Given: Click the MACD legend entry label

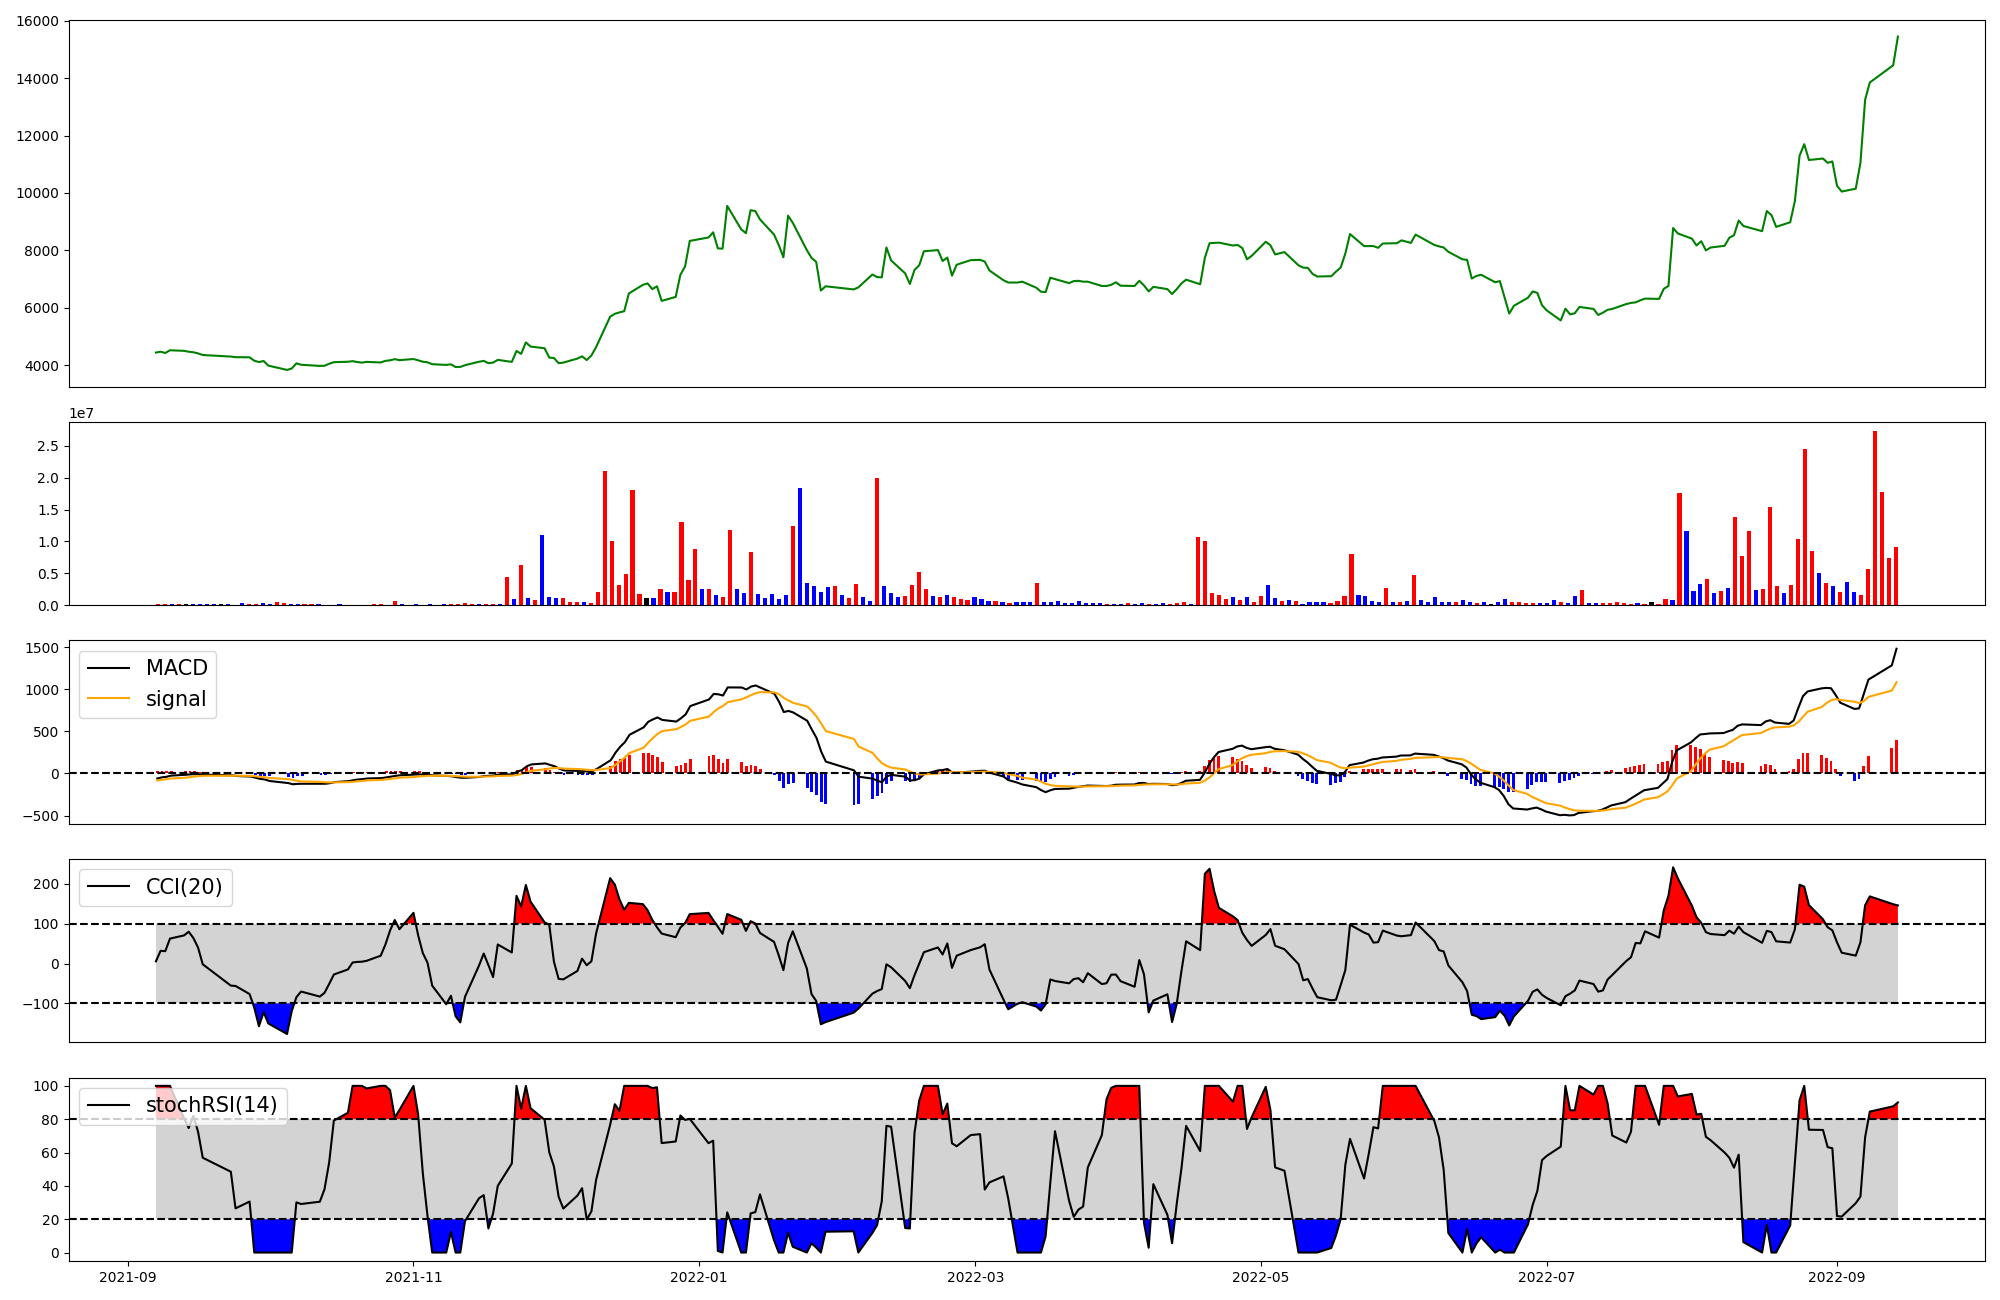Looking at the screenshot, I should click(x=176, y=668).
